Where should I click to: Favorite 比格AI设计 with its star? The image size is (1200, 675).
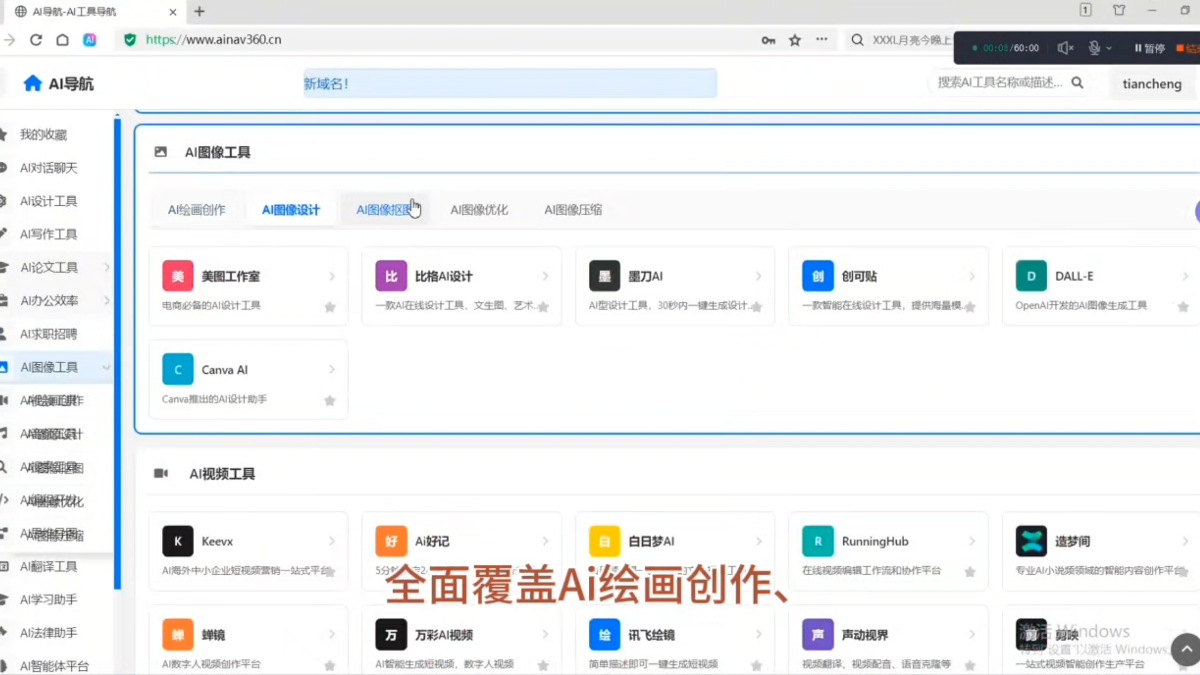[543, 307]
